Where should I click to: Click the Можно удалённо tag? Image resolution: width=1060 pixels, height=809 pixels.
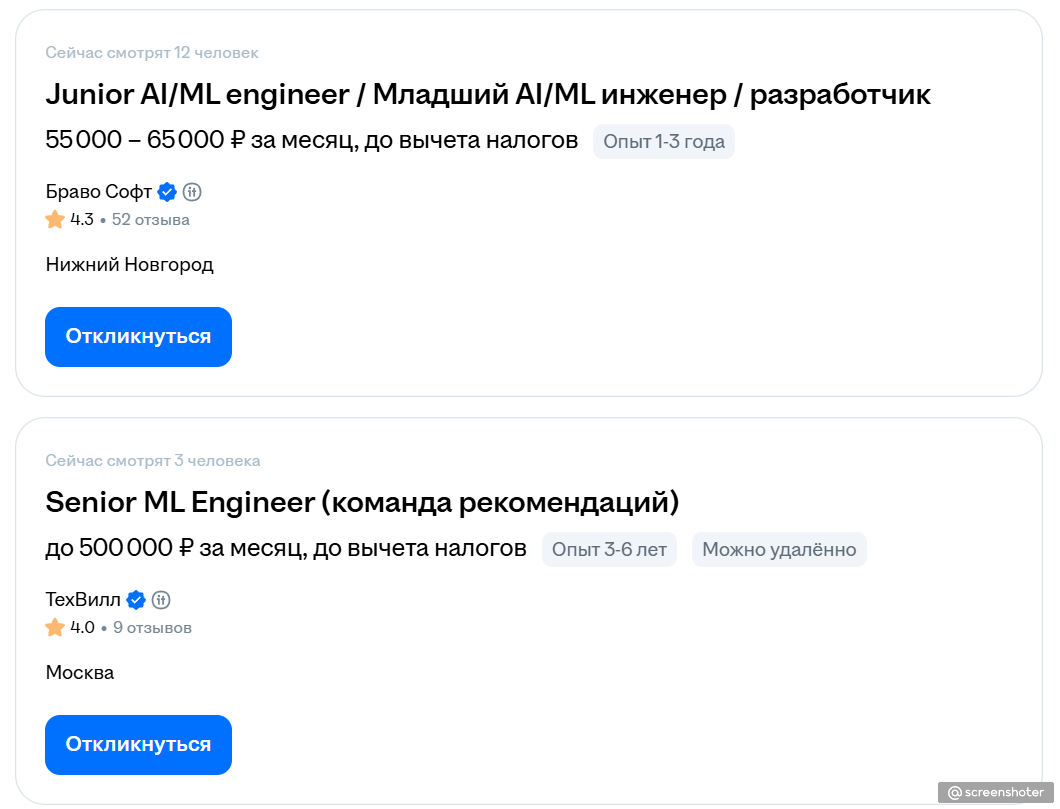[x=779, y=549]
